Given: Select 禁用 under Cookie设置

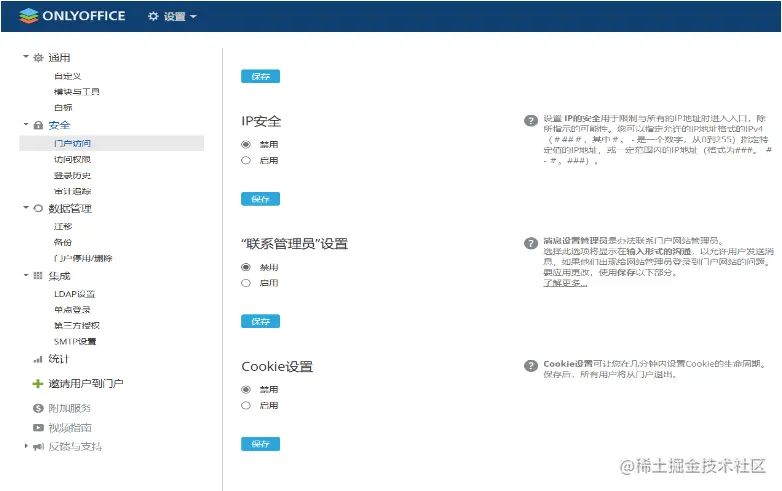Looking at the screenshot, I should 246,390.
